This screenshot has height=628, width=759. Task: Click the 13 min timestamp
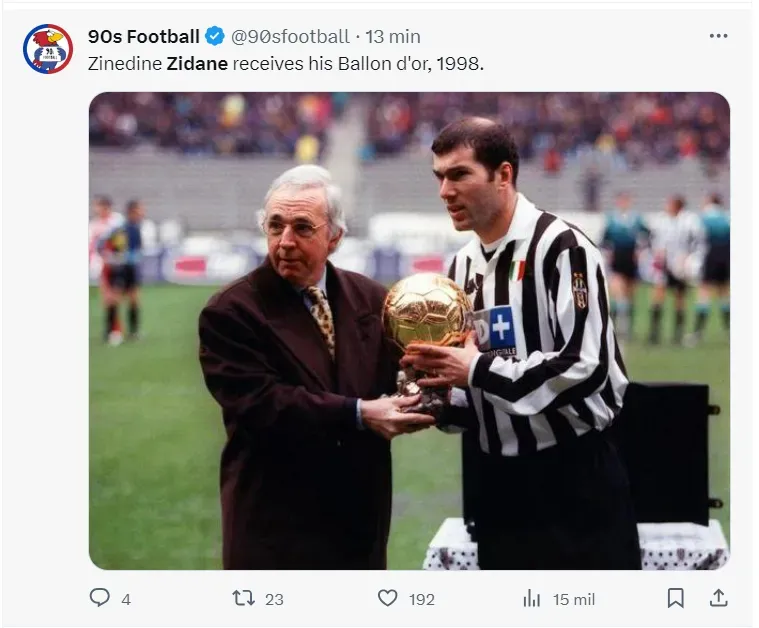click(393, 37)
